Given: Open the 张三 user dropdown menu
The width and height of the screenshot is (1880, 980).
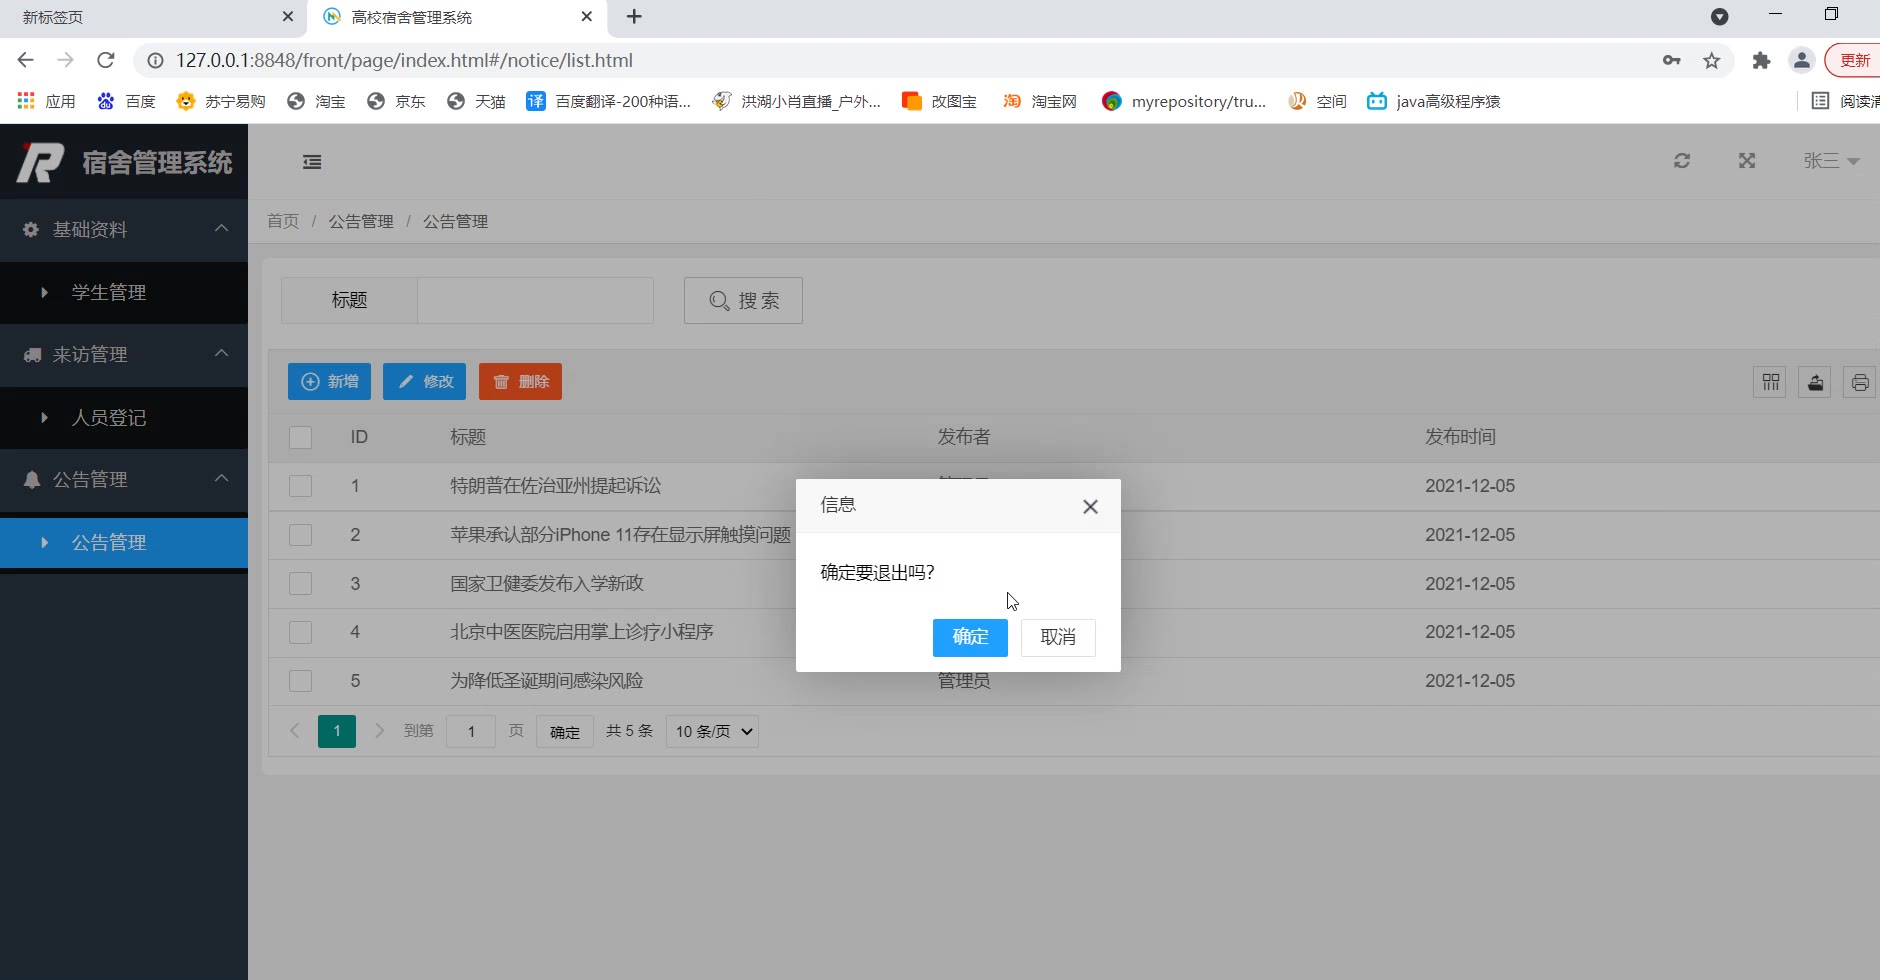Looking at the screenshot, I should click(1830, 161).
